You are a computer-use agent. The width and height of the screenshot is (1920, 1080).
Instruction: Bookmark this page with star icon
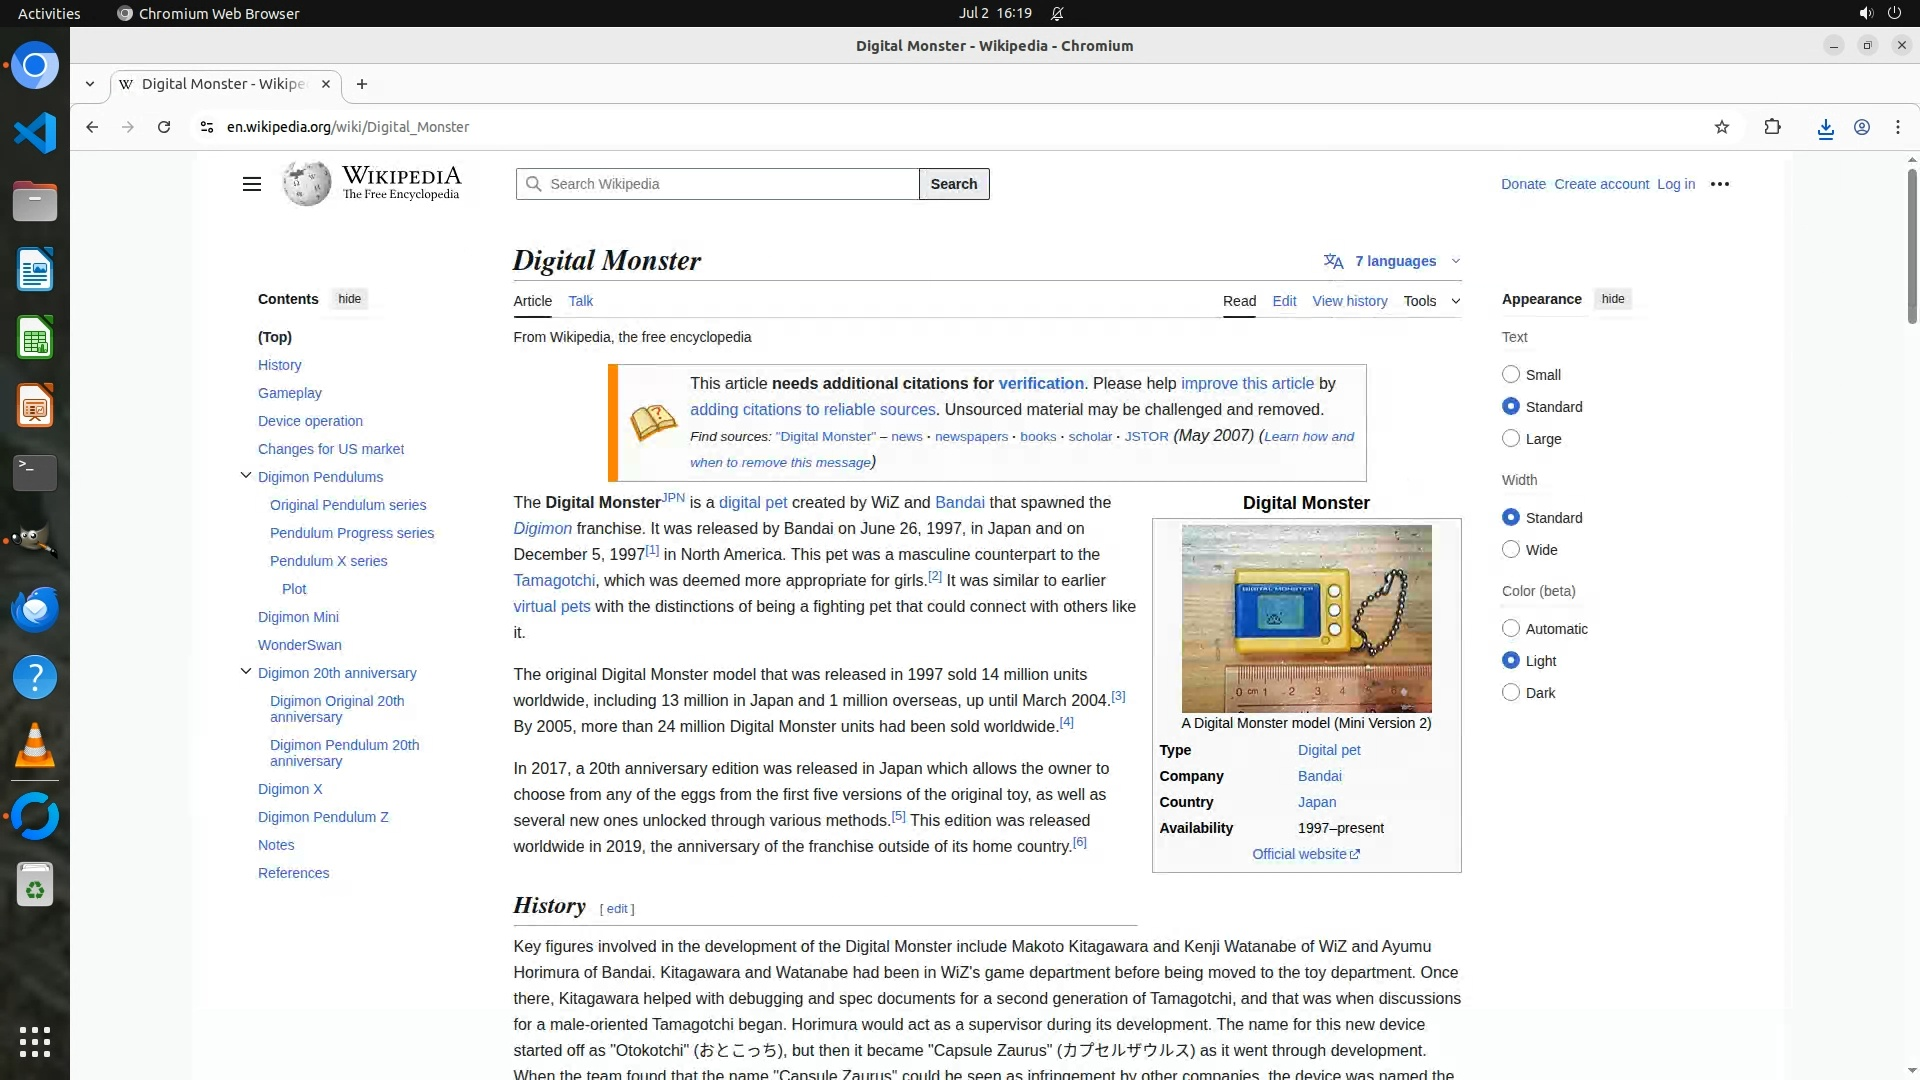(1721, 127)
